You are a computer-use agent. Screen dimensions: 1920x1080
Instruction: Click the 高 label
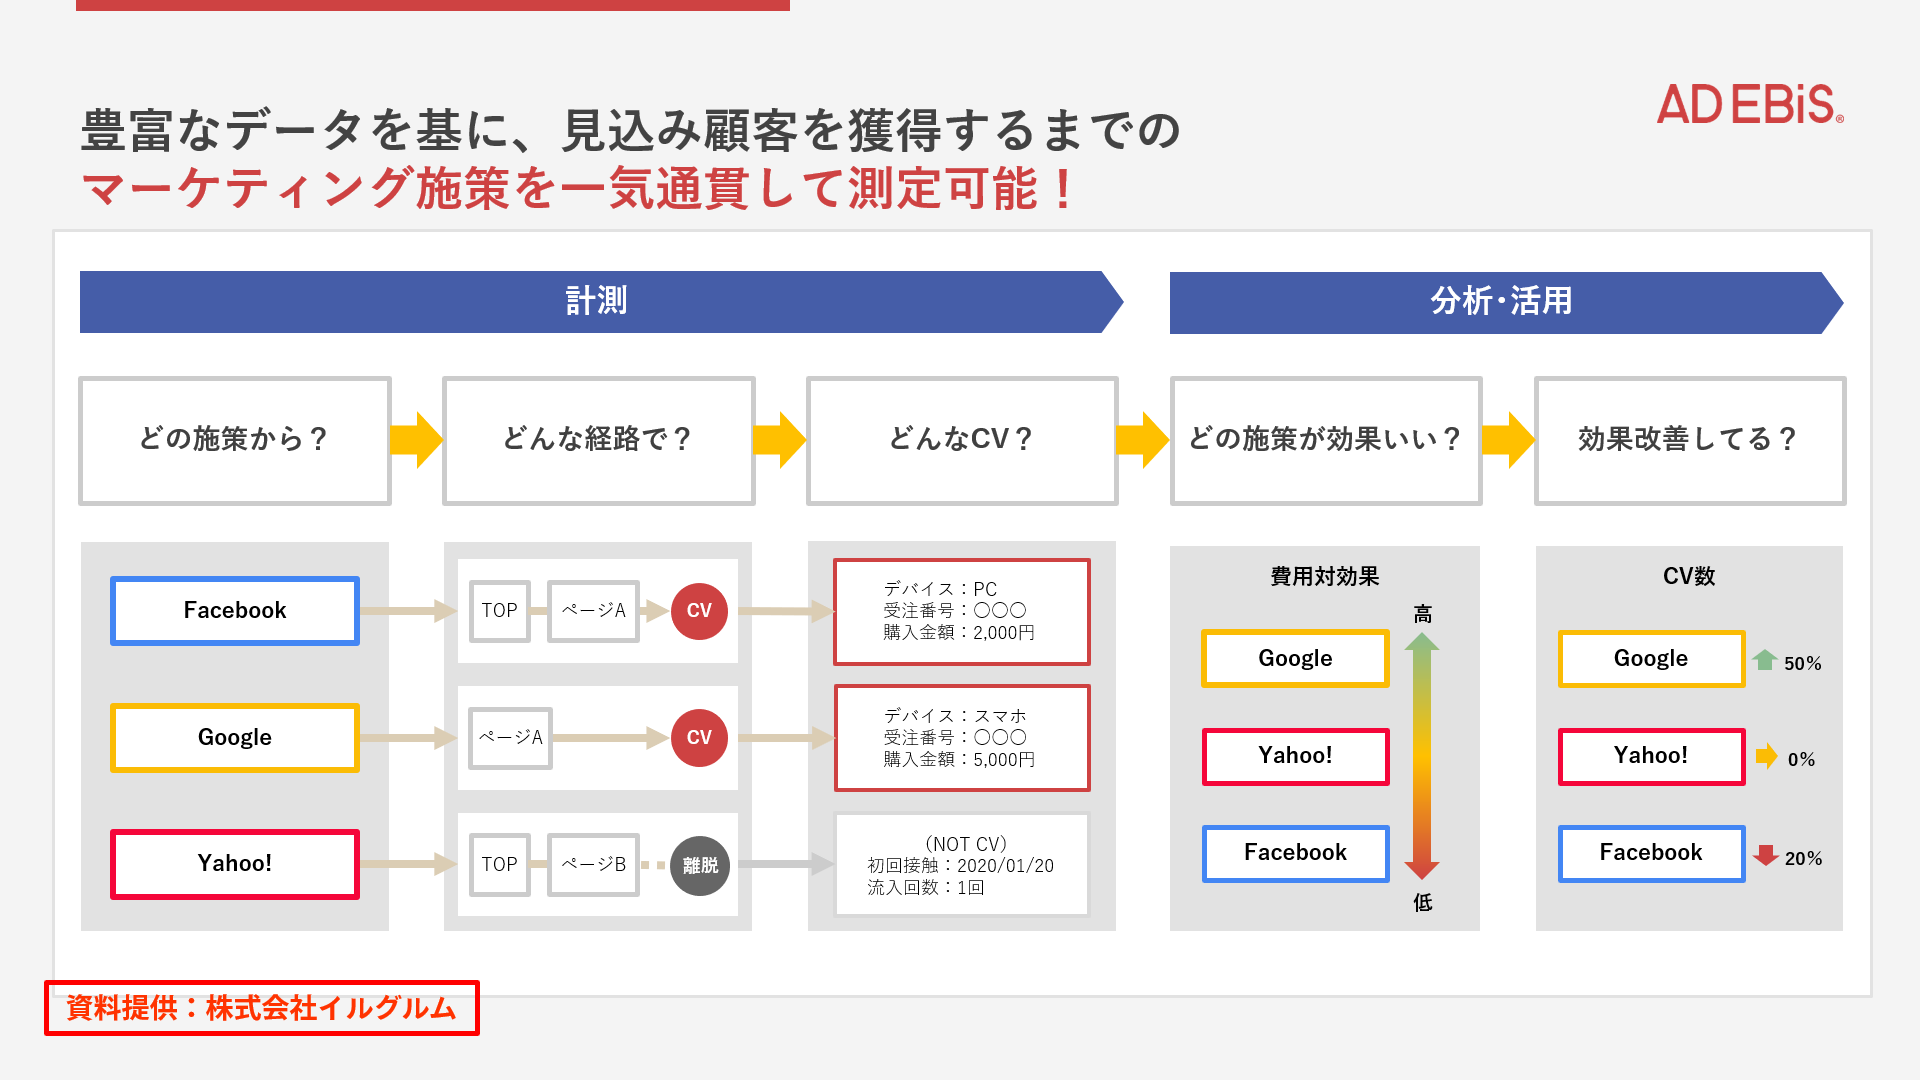pyautogui.click(x=1423, y=614)
